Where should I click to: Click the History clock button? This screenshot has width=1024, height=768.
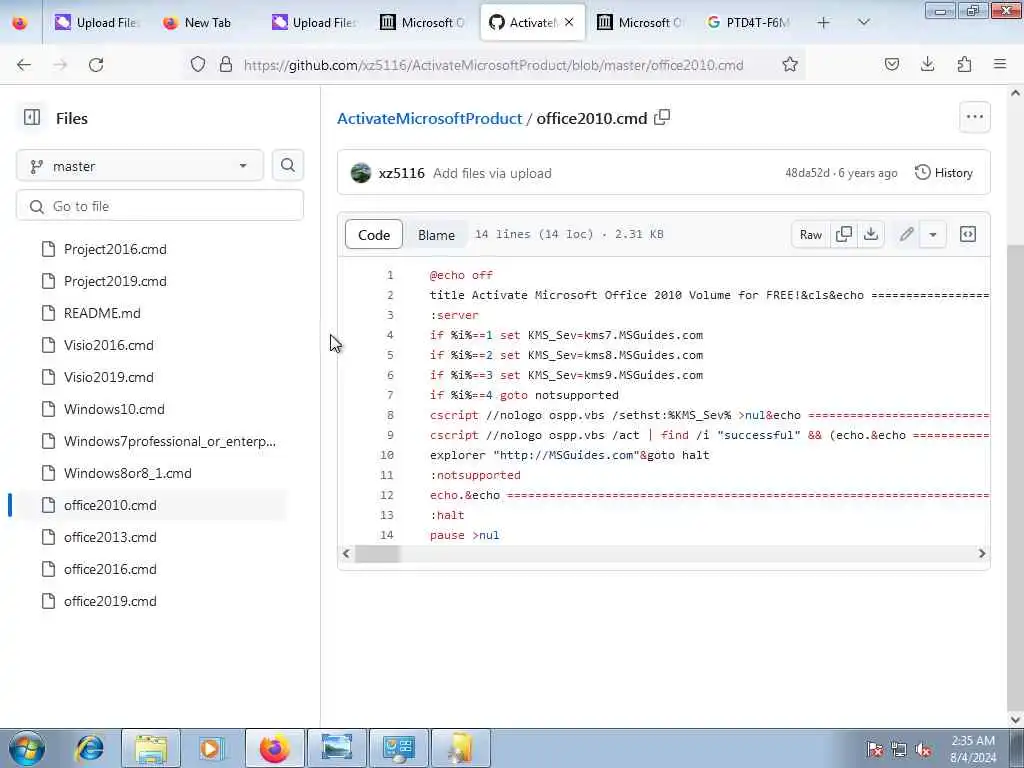point(944,173)
